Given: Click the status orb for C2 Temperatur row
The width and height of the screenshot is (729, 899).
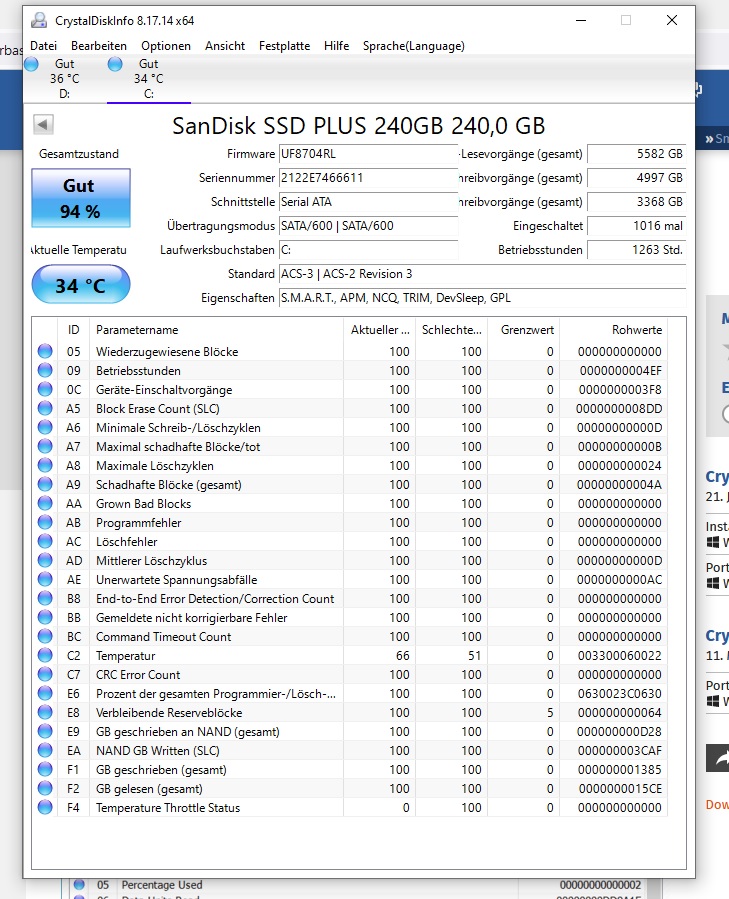Looking at the screenshot, I should (45, 655).
